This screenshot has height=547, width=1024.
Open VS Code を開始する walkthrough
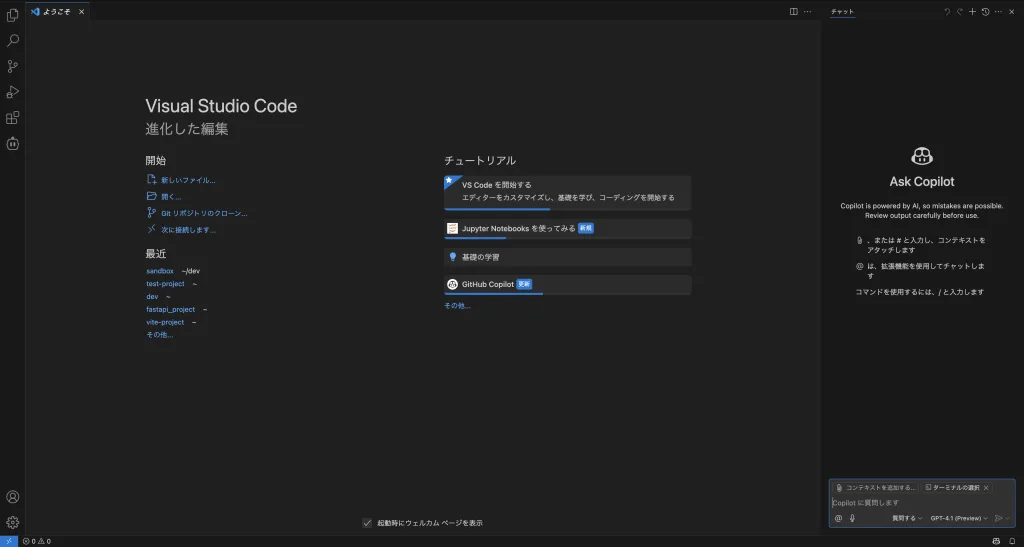pos(568,192)
